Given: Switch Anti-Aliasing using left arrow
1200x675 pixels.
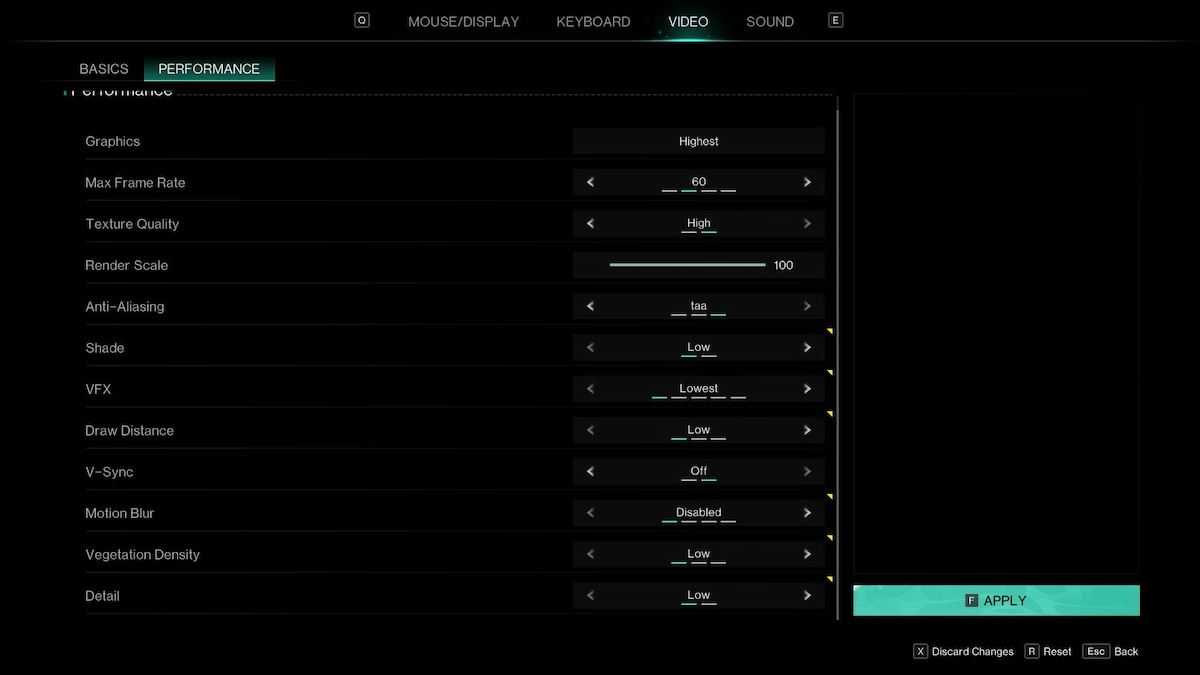Looking at the screenshot, I should tap(590, 306).
